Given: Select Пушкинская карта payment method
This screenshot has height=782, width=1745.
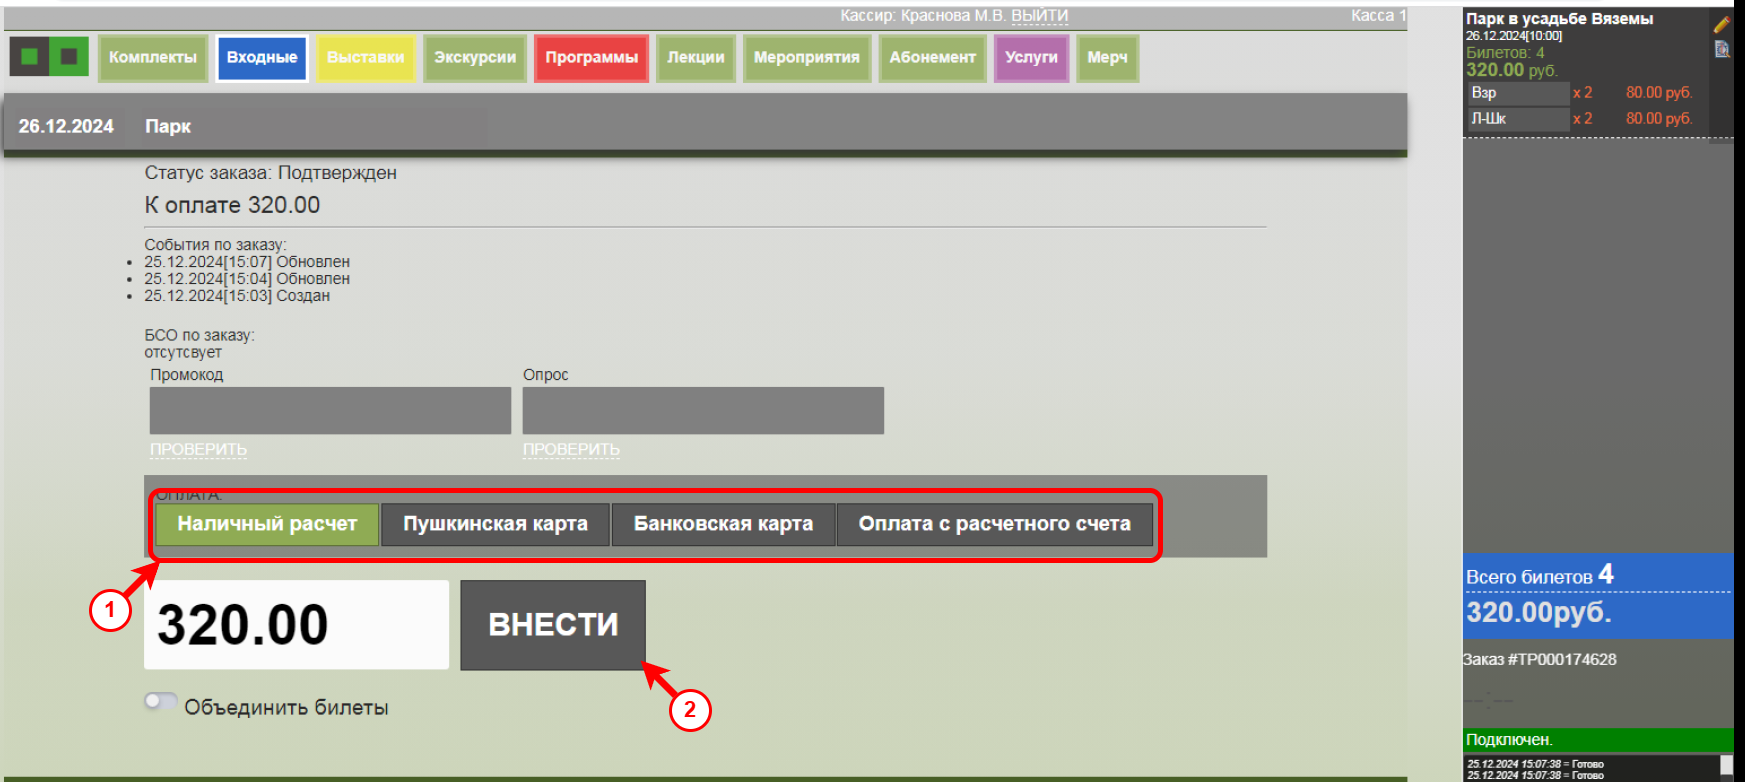Looking at the screenshot, I should pos(495,524).
